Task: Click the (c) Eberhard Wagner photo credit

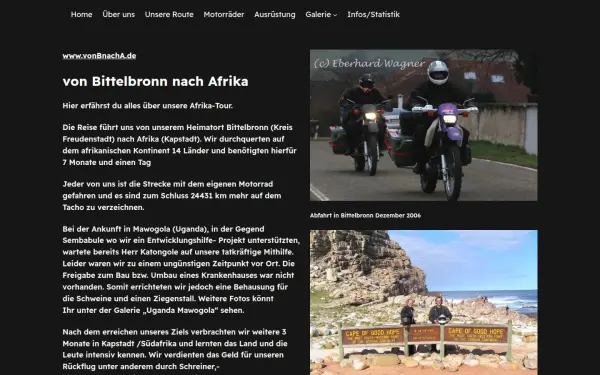Action: coord(369,64)
